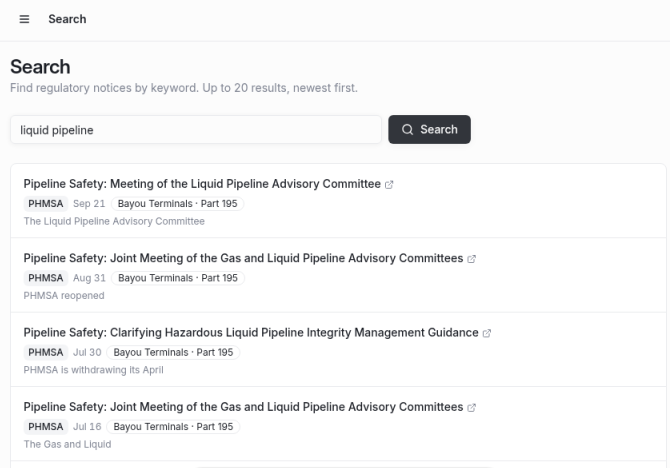Viewport: 670px width, 468px height.
Task: Click external link icon beside Integrity Management Guidance title
Action: pyautogui.click(x=487, y=333)
